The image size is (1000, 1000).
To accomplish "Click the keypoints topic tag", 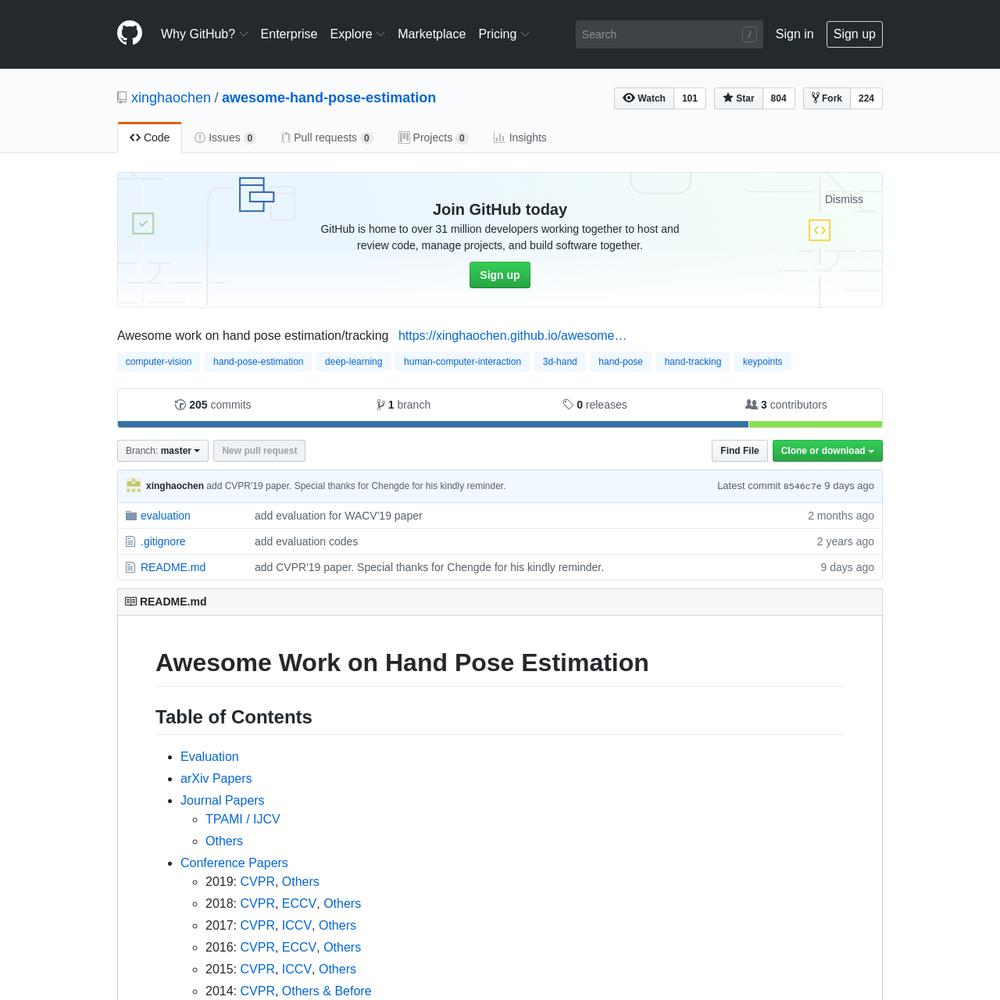I will coord(762,362).
